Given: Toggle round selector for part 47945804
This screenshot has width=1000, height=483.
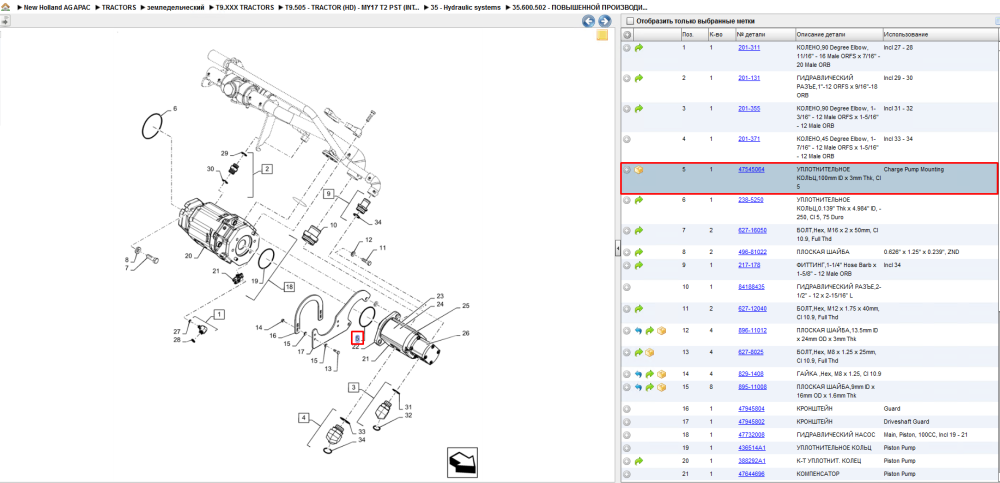Looking at the screenshot, I should [x=627, y=408].
